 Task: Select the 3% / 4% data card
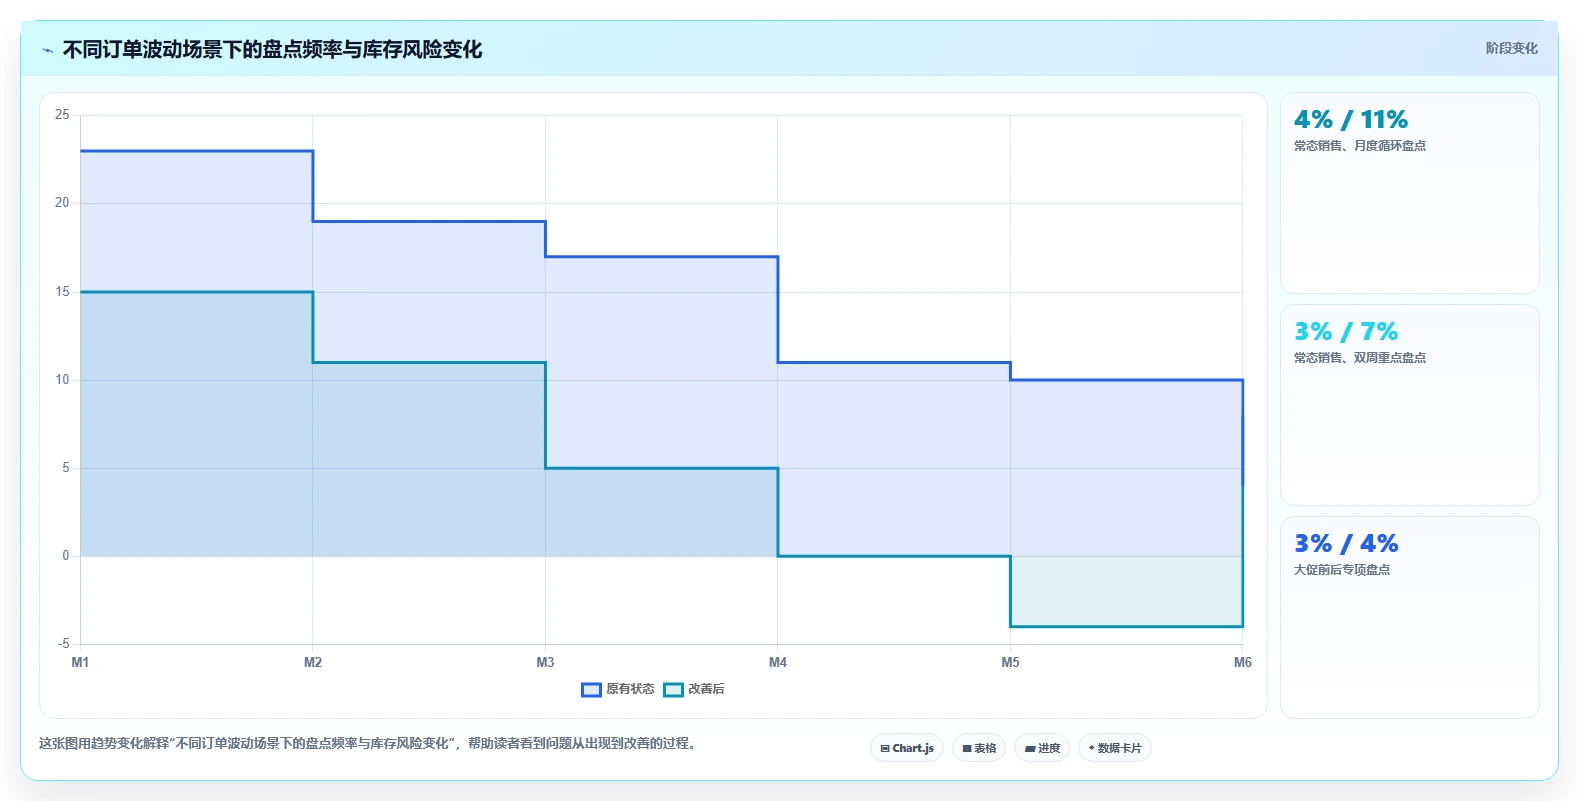point(1409,617)
